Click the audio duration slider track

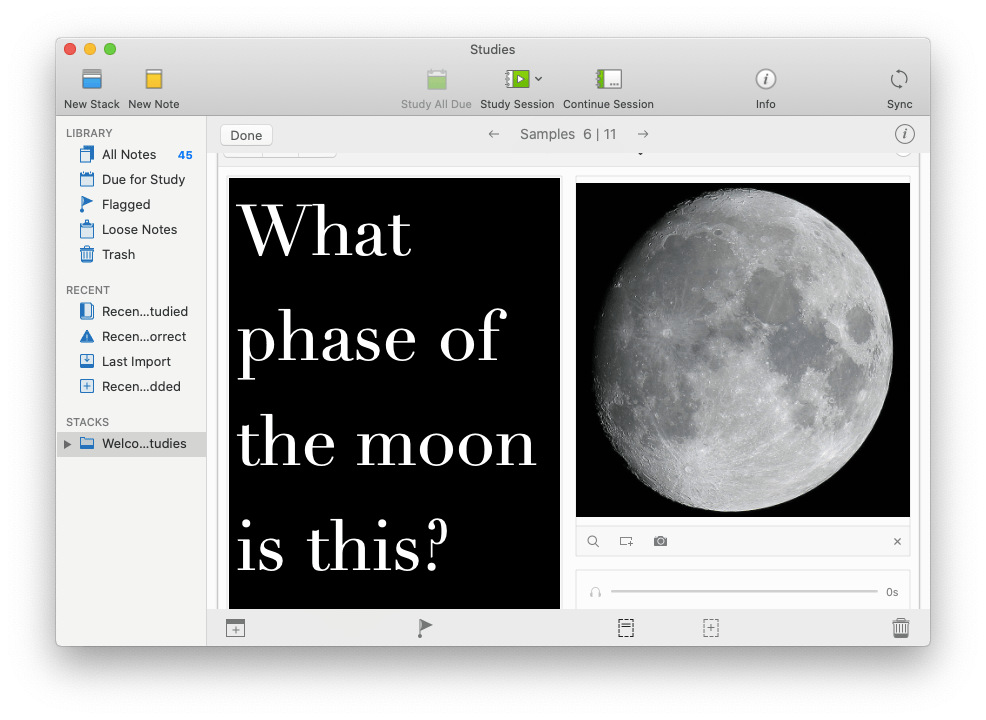(743, 592)
